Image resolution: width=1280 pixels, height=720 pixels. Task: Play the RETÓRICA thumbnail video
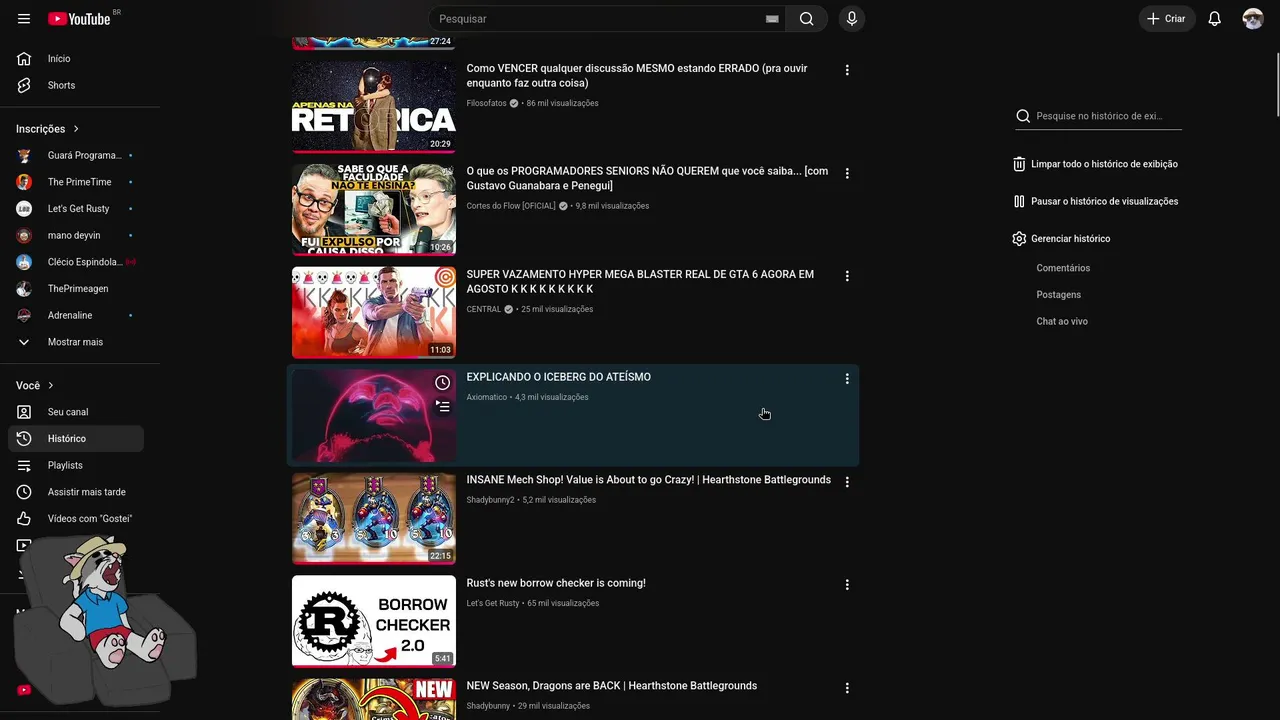[374, 107]
